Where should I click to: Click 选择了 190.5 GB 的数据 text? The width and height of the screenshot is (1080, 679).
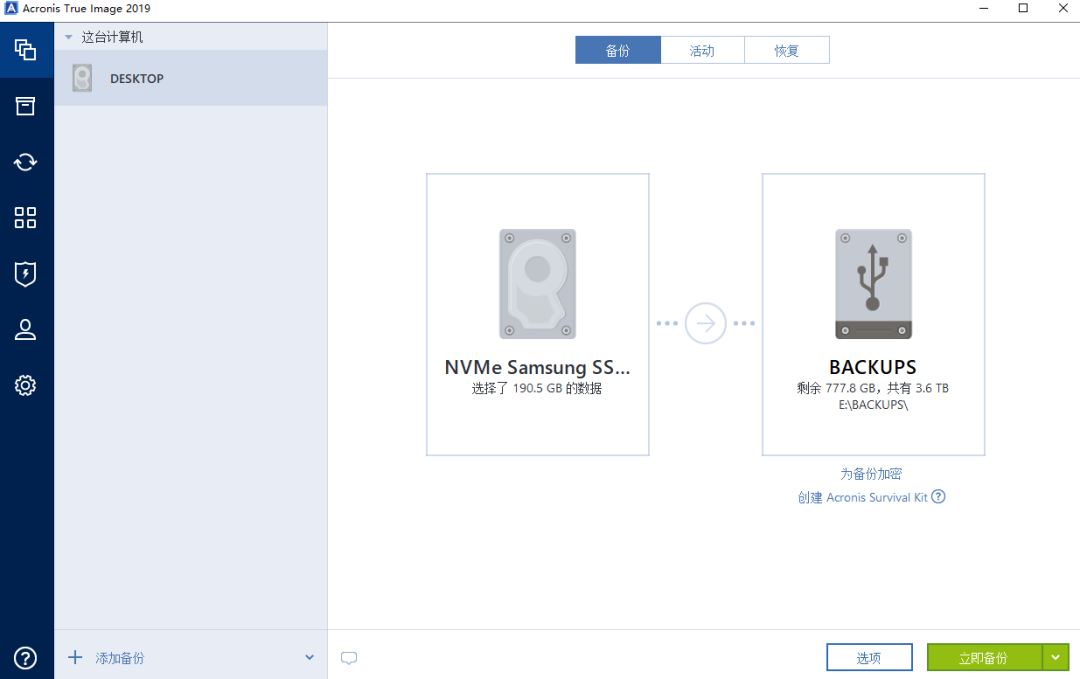click(x=537, y=388)
